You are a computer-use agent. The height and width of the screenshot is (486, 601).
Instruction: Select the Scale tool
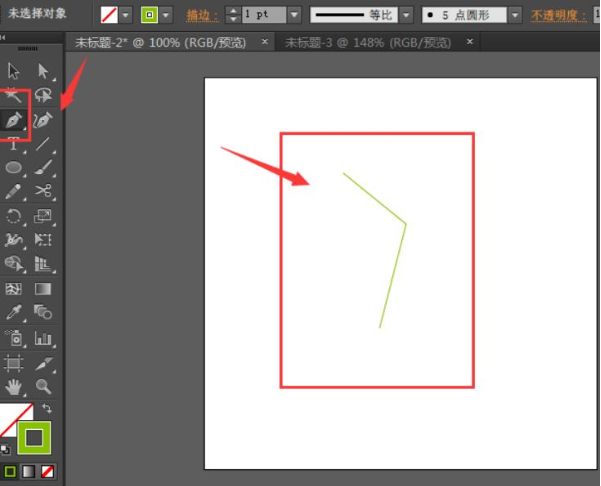pos(43,217)
